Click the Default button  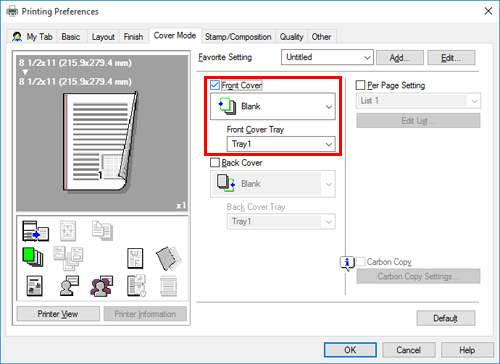coord(446,318)
